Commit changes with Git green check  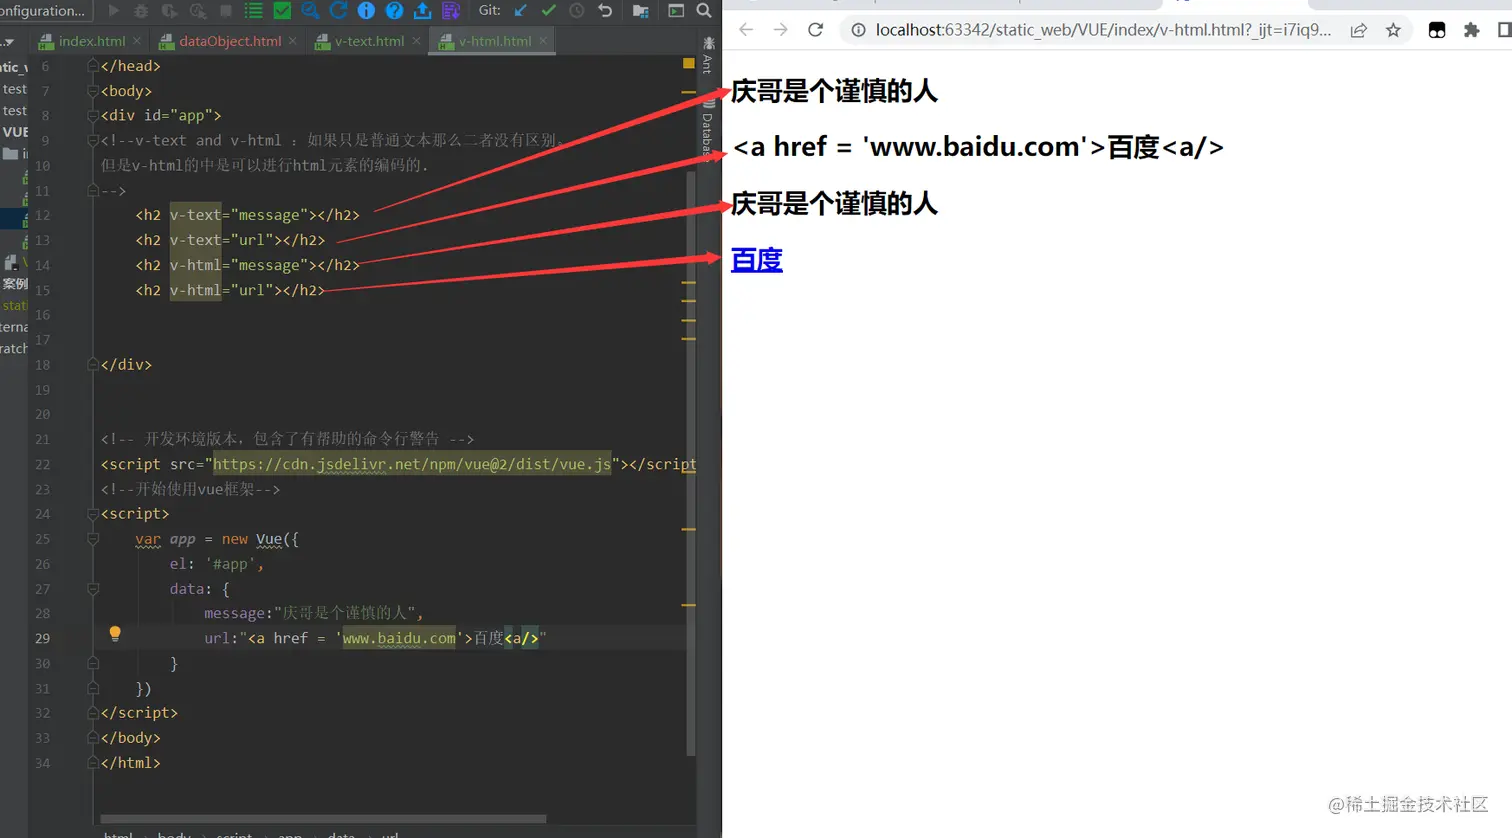point(548,11)
